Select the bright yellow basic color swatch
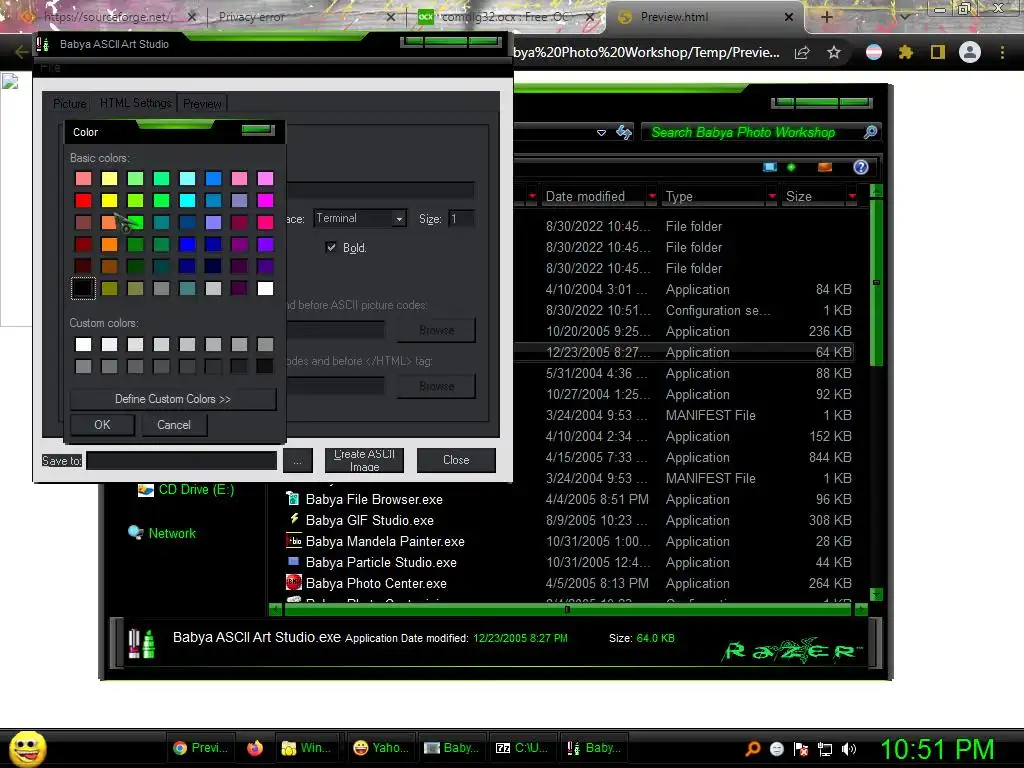 coord(109,200)
